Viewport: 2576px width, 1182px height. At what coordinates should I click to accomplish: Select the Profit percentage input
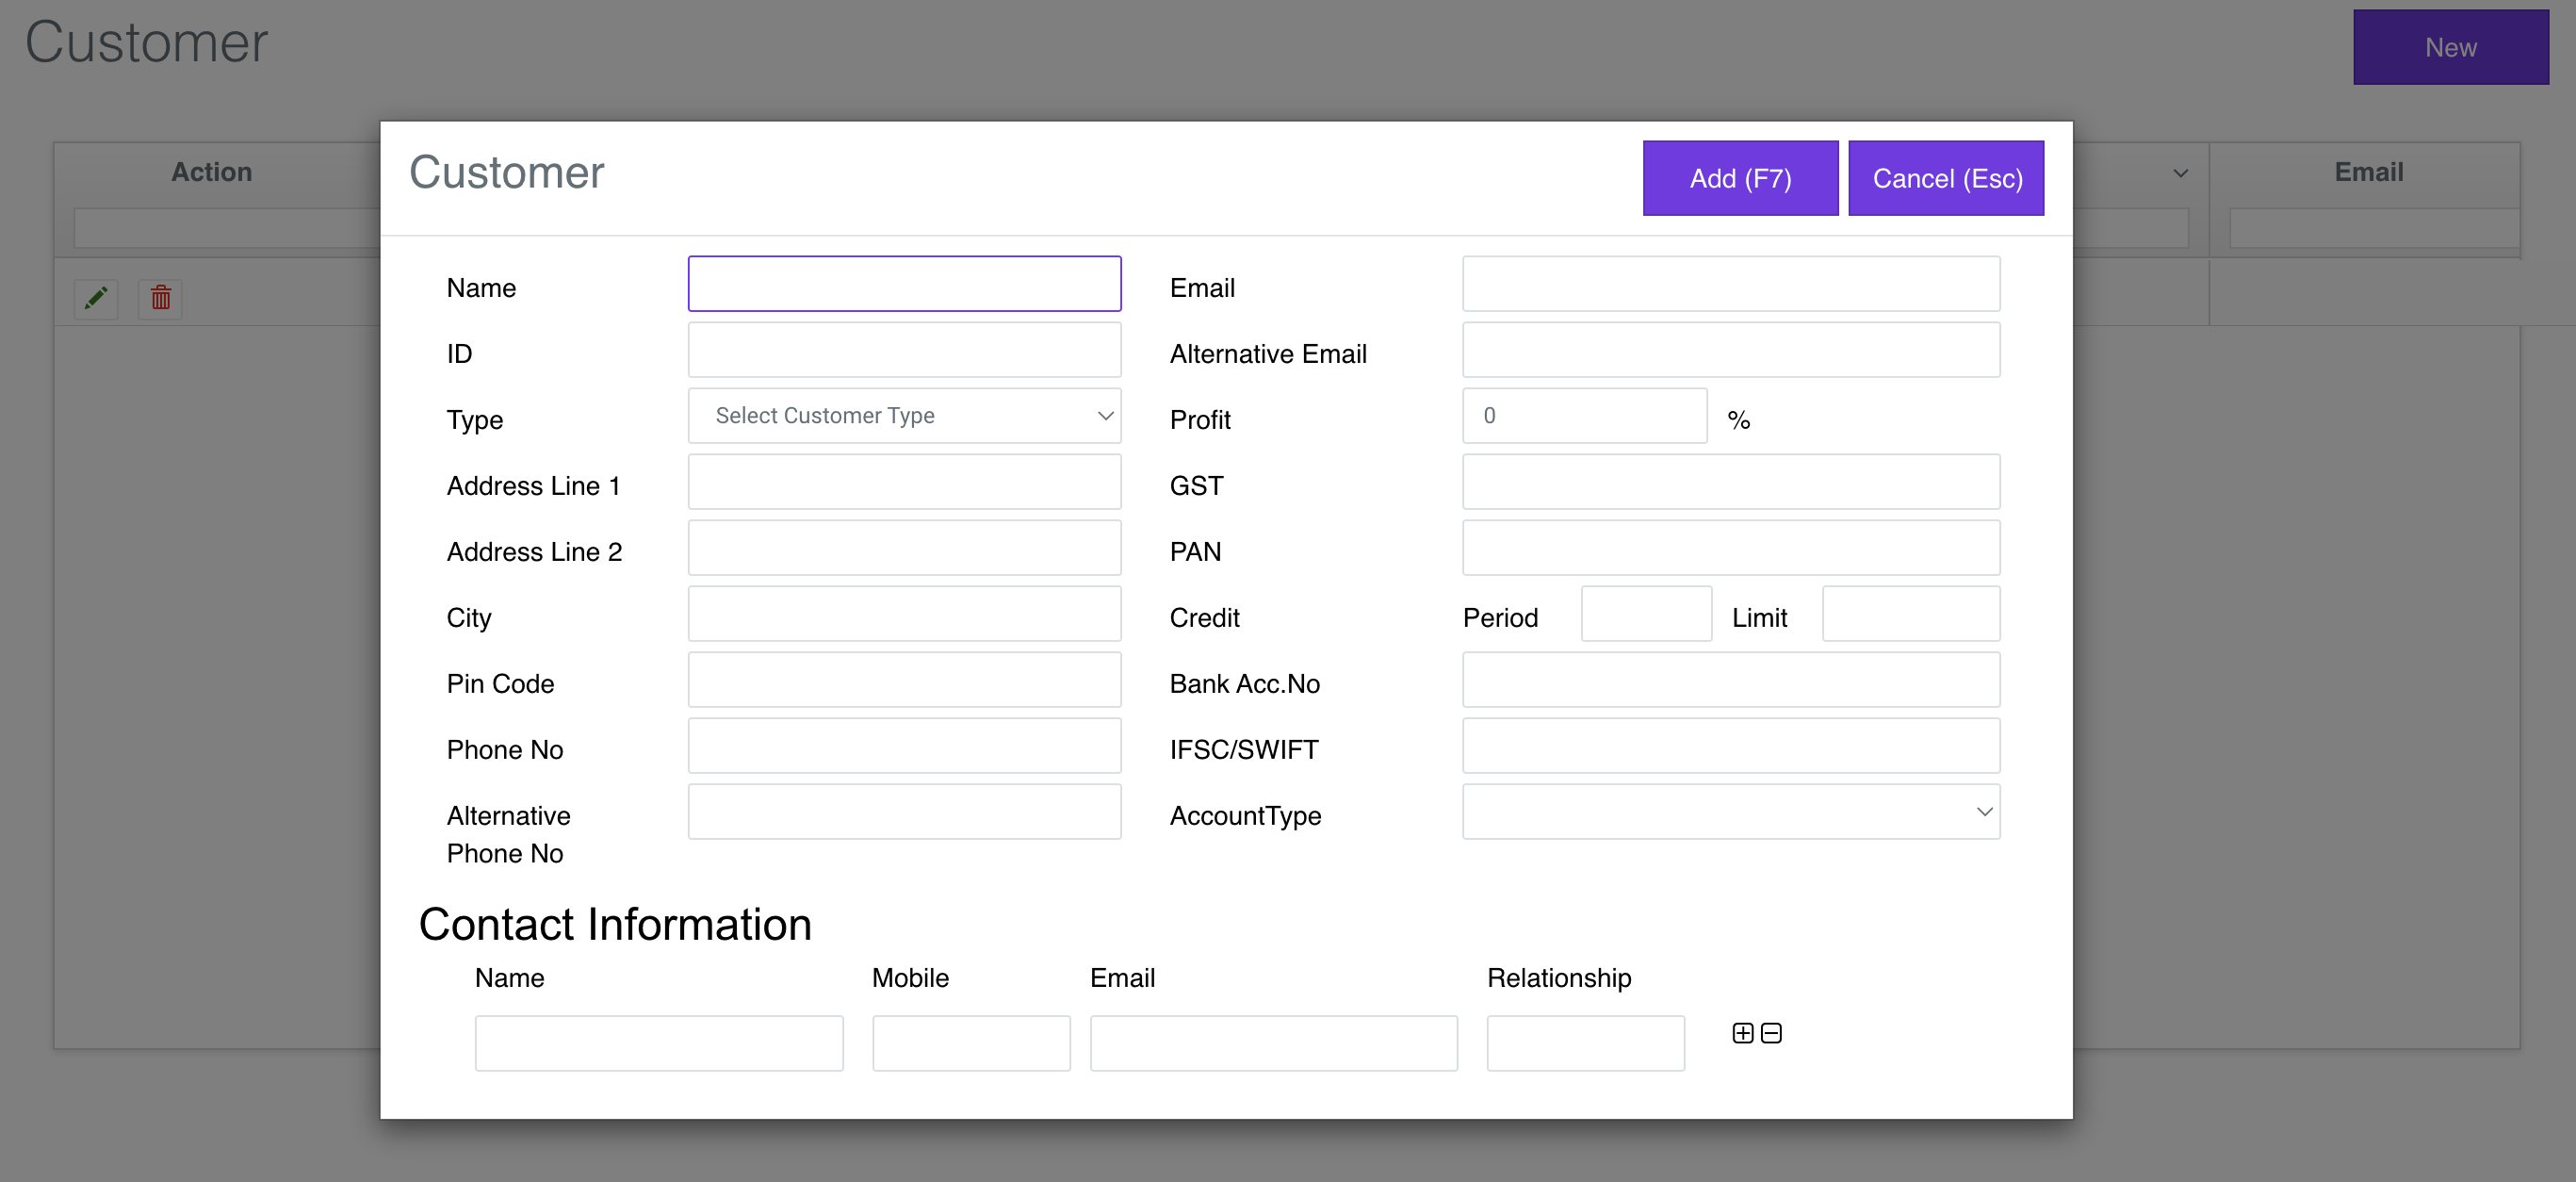(x=1583, y=415)
